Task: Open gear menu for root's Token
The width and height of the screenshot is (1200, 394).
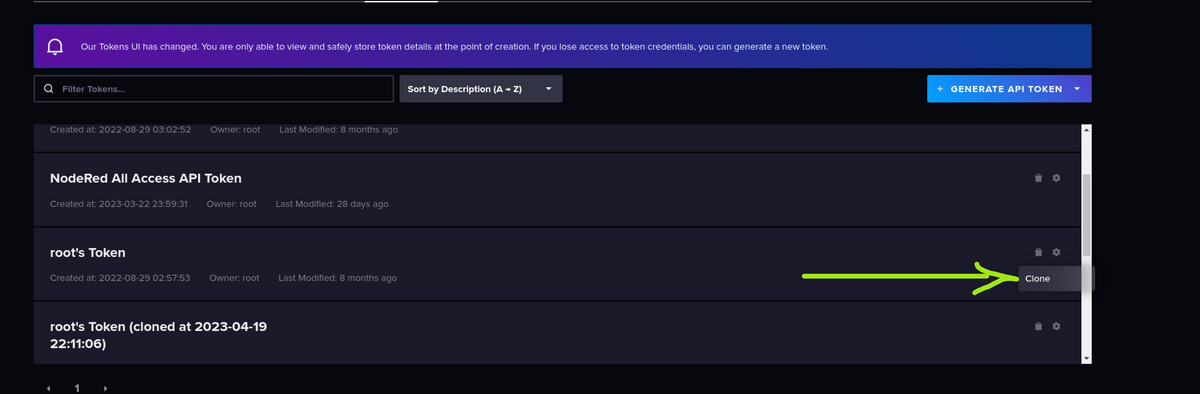Action: pos(1057,252)
